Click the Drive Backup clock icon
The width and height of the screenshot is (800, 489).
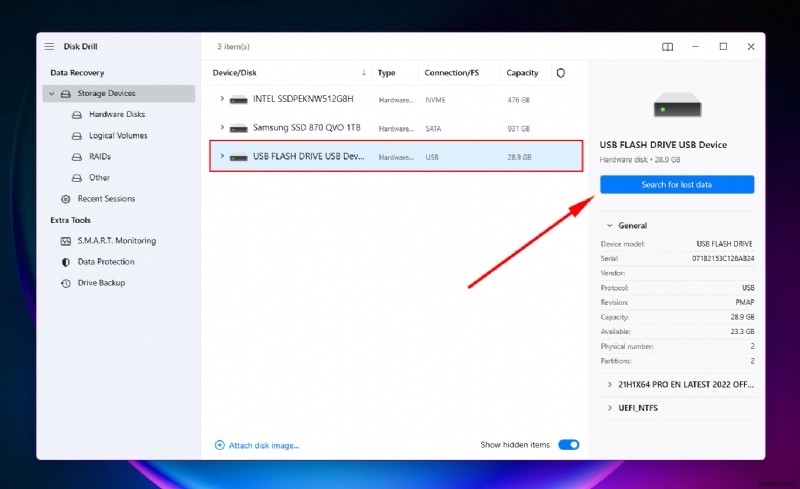(66, 283)
